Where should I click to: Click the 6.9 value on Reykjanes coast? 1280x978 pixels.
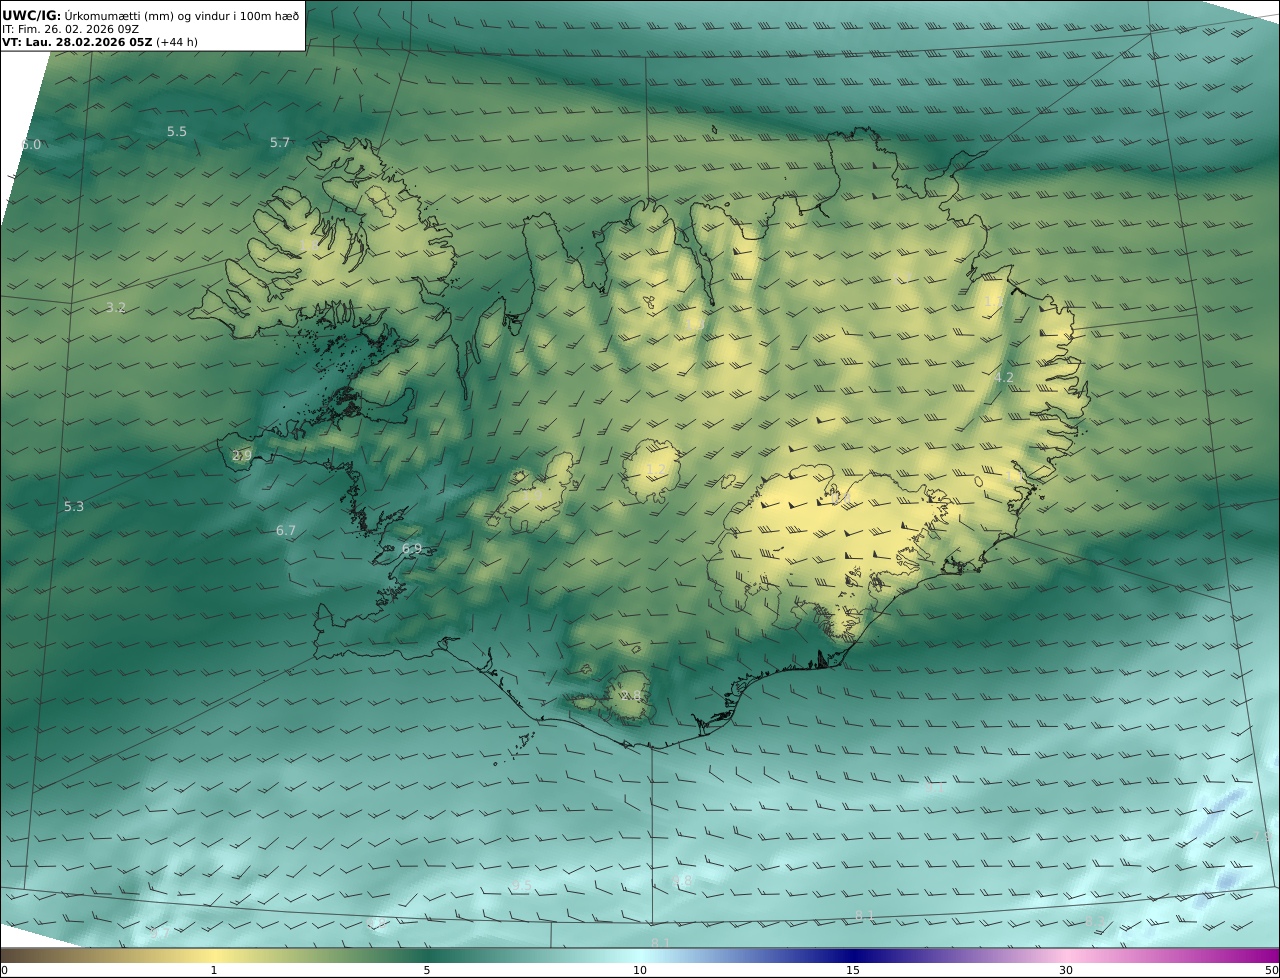point(412,549)
